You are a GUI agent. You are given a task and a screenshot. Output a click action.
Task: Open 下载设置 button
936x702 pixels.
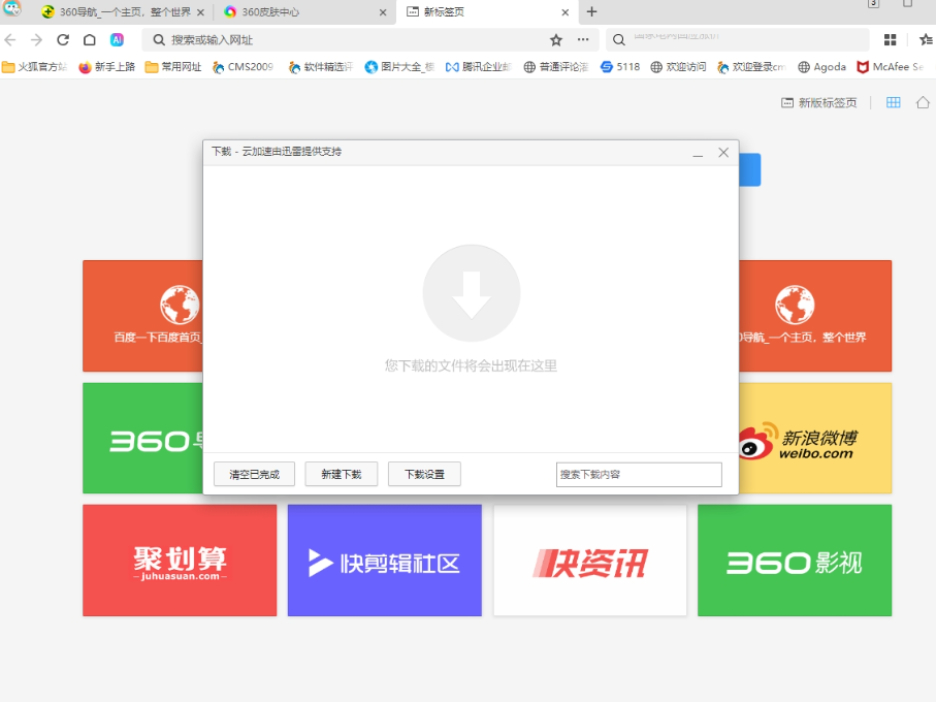[424, 474]
